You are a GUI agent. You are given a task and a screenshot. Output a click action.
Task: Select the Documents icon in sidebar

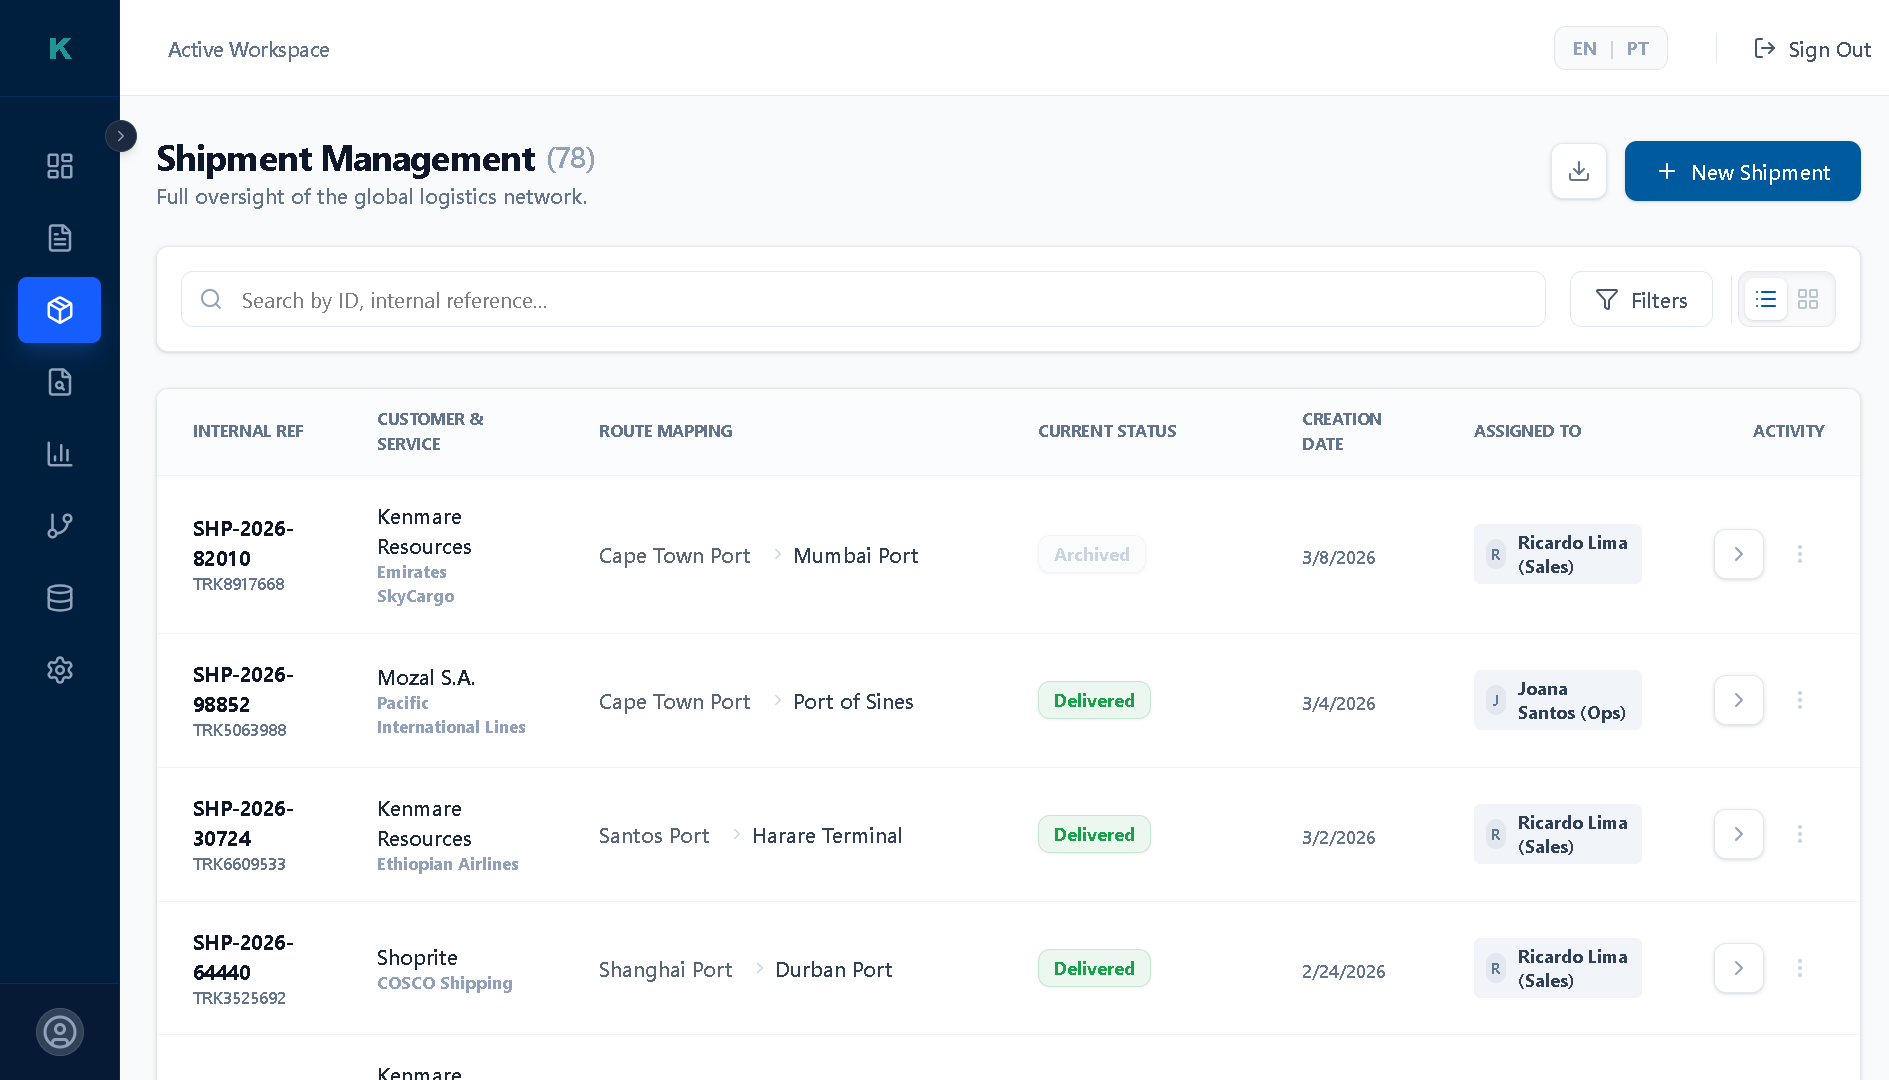click(59, 238)
